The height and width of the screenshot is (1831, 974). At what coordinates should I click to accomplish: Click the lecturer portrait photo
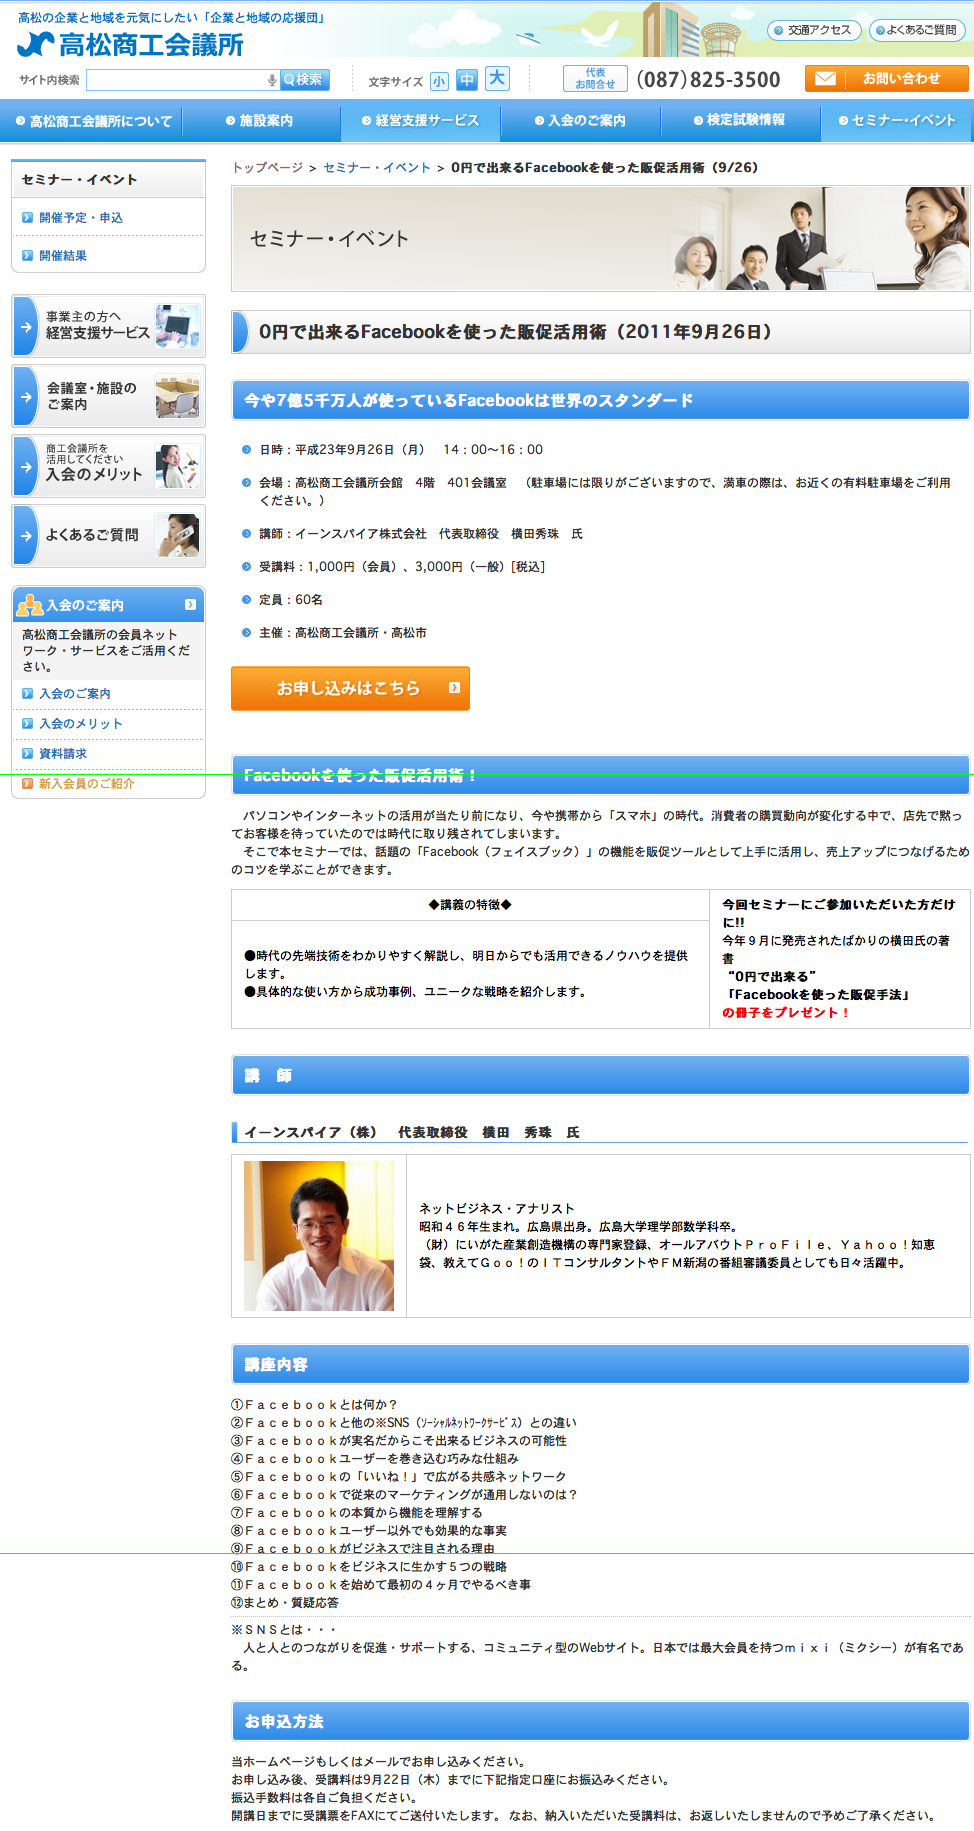[x=319, y=1236]
